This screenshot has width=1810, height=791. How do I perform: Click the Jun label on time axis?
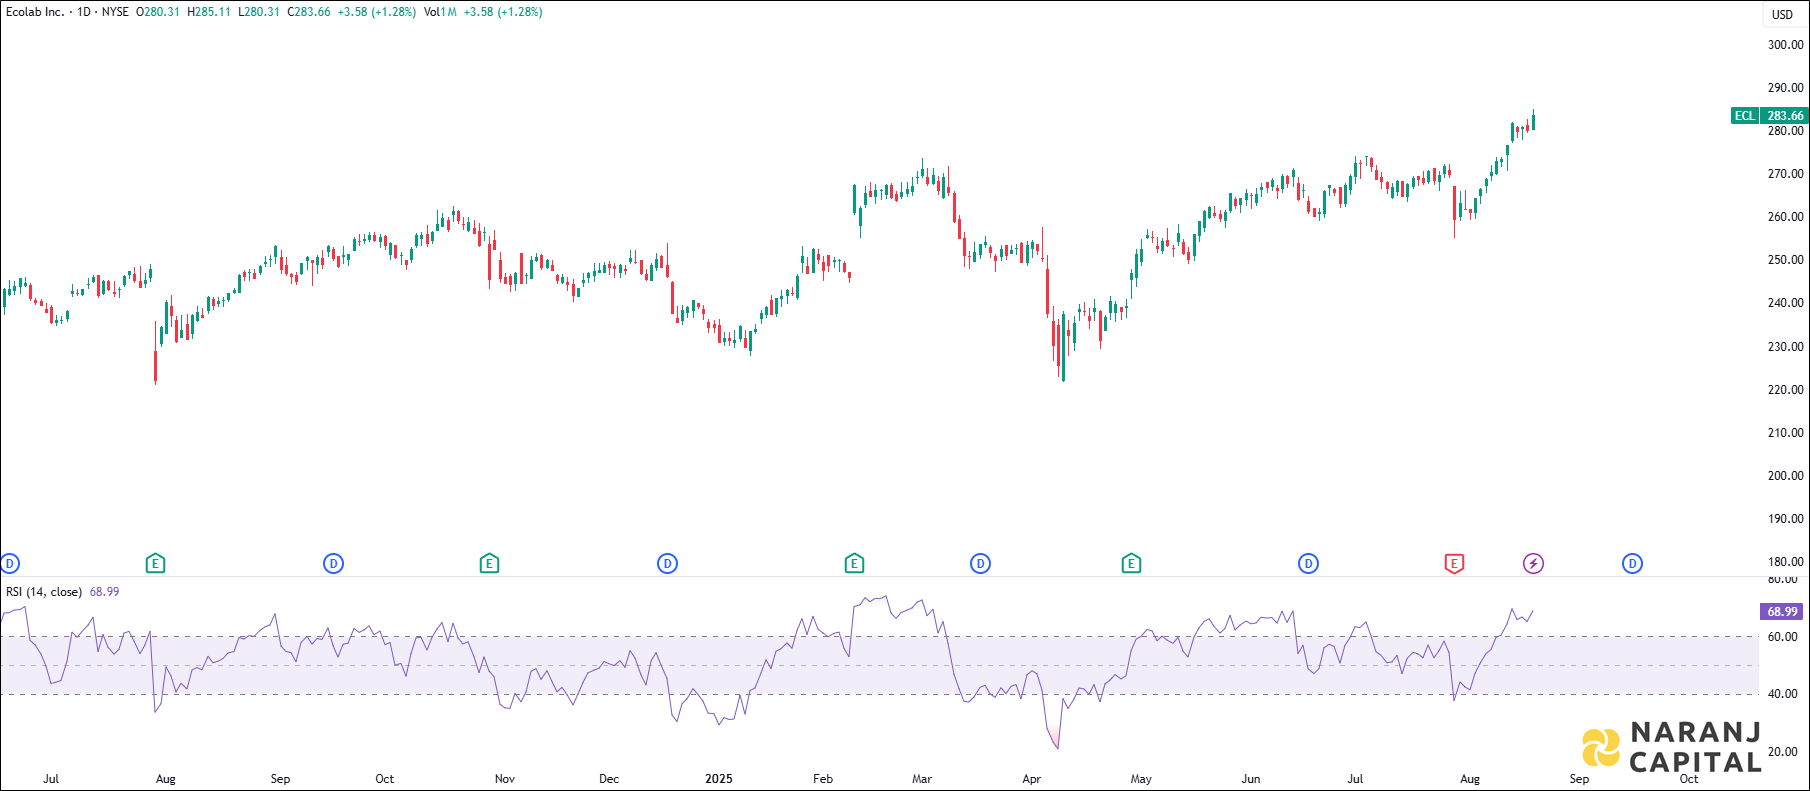[x=1251, y=779]
